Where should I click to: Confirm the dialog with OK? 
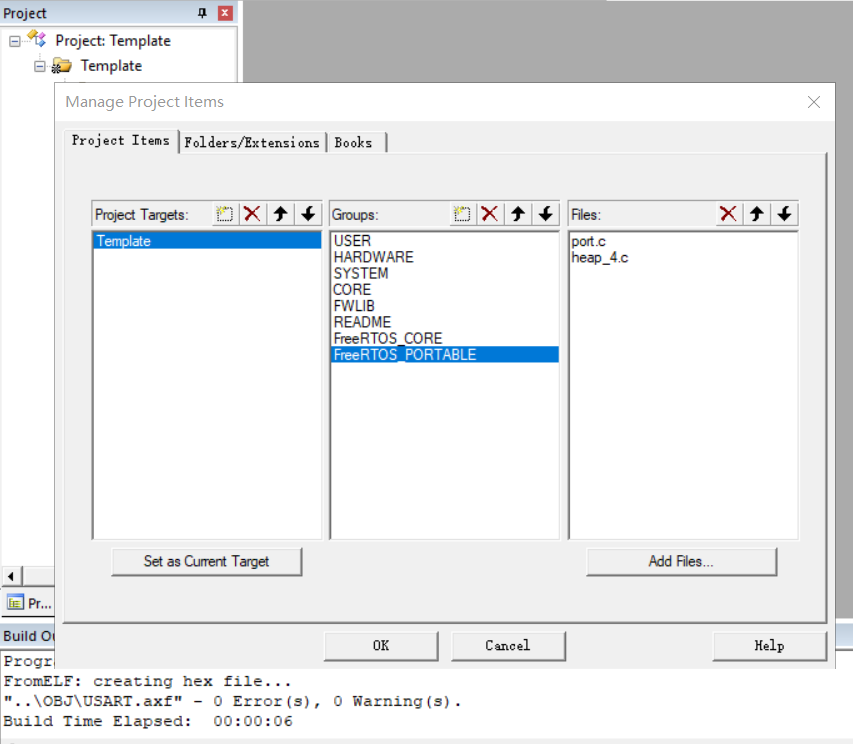tap(381, 646)
